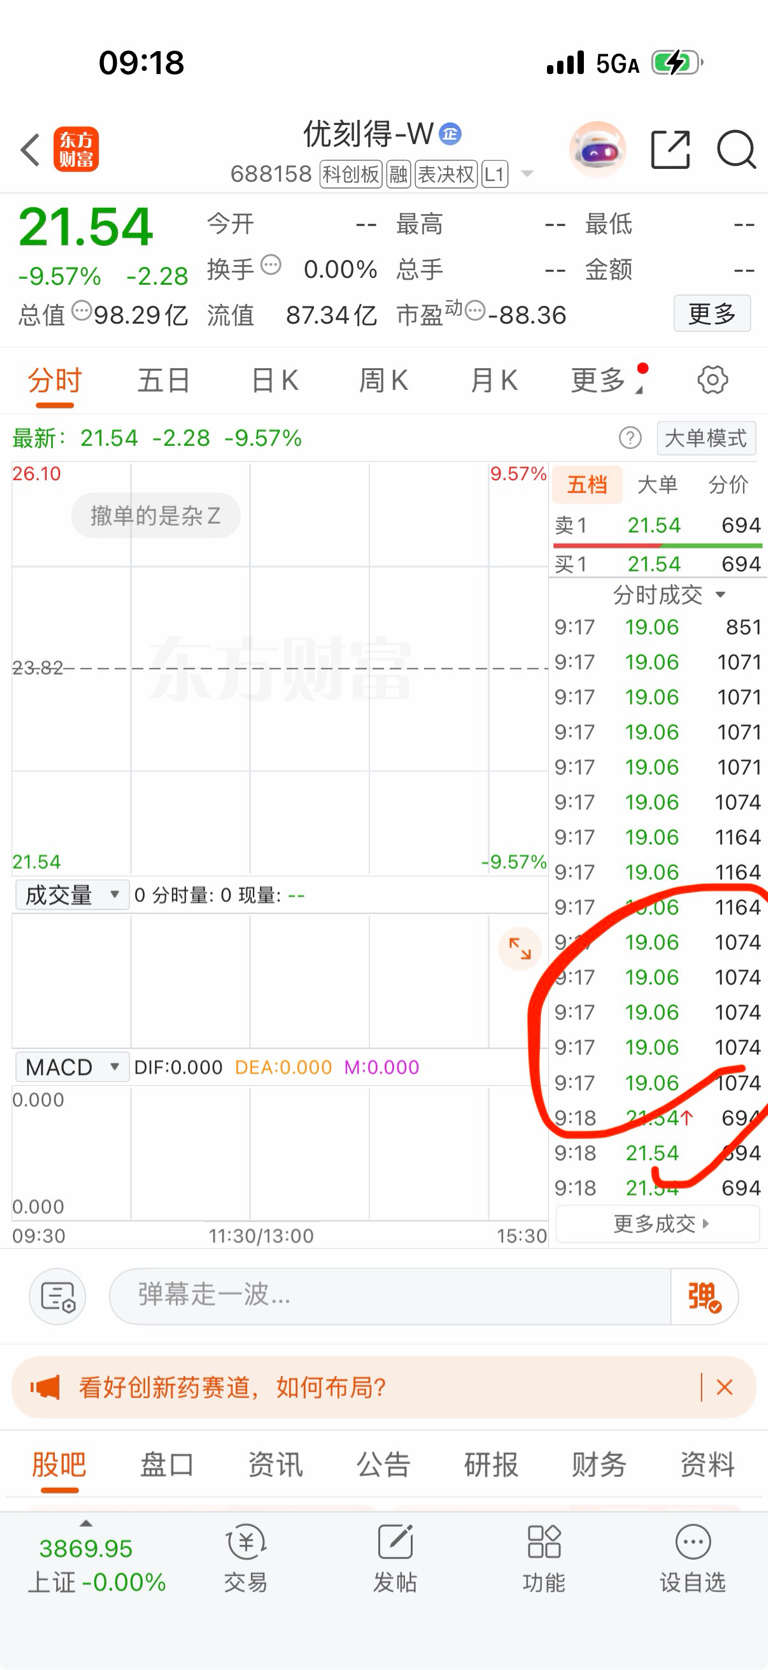
Task: Select the 分价 tab
Action: pos(728,485)
